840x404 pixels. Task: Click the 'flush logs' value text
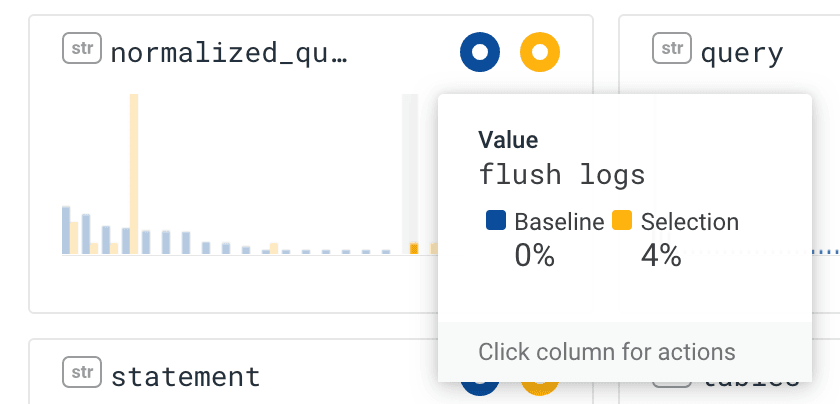point(562,175)
